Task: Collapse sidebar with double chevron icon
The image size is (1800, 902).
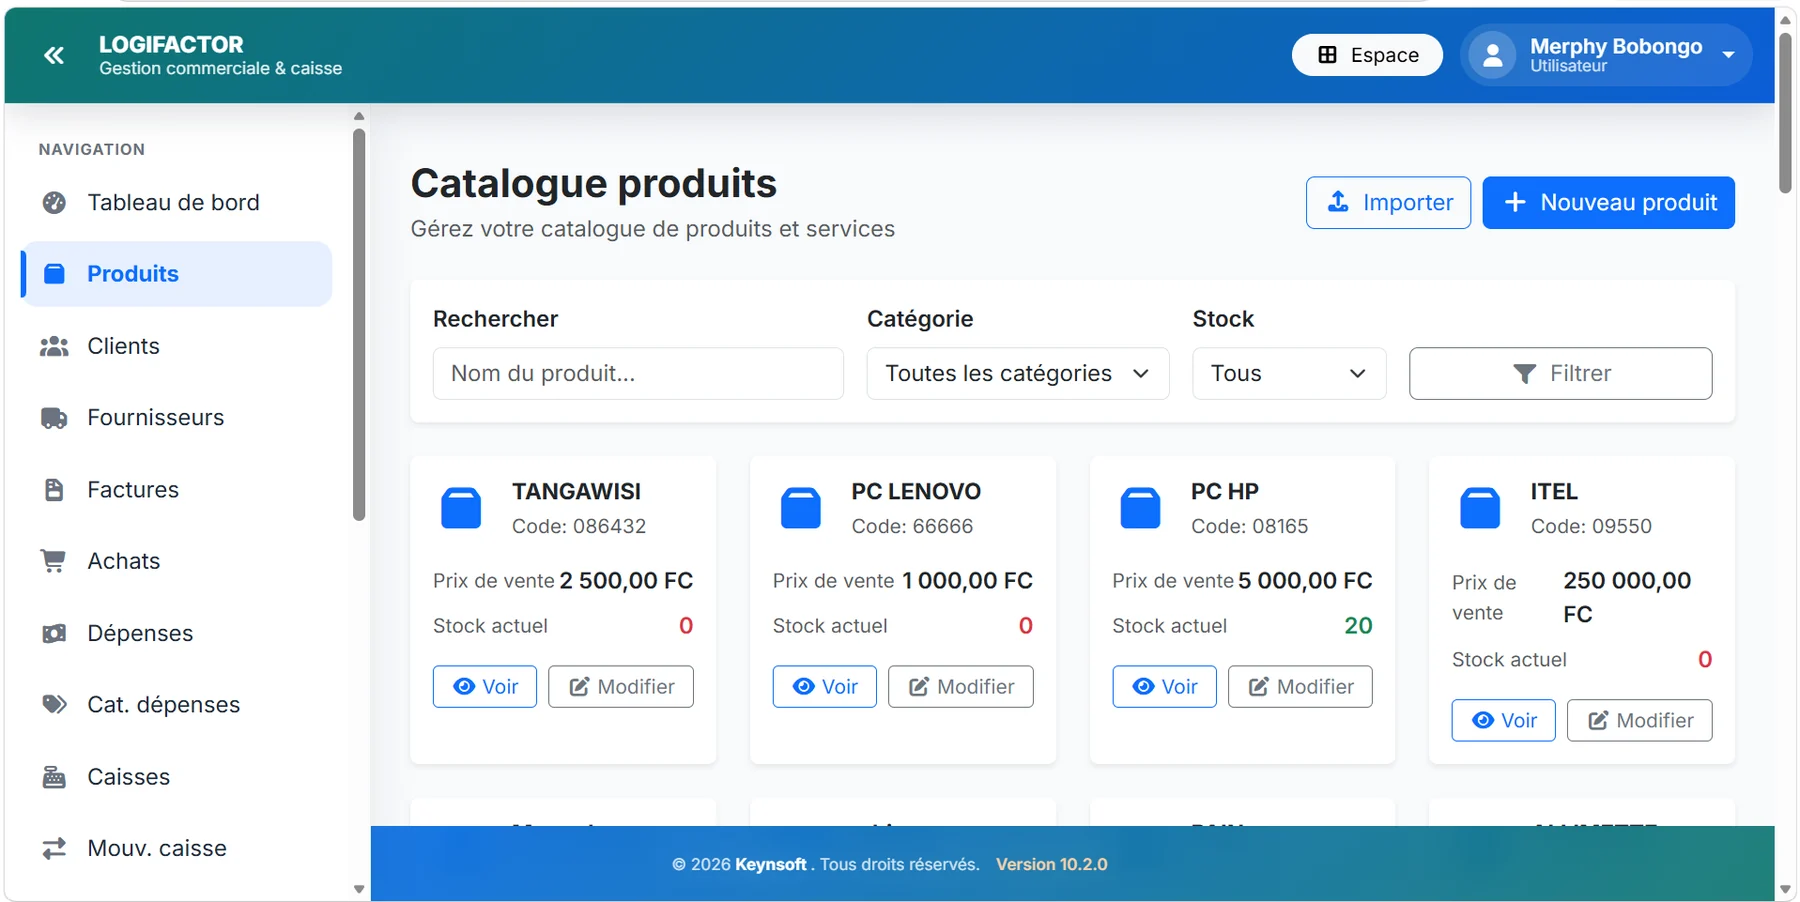Action: [54, 55]
